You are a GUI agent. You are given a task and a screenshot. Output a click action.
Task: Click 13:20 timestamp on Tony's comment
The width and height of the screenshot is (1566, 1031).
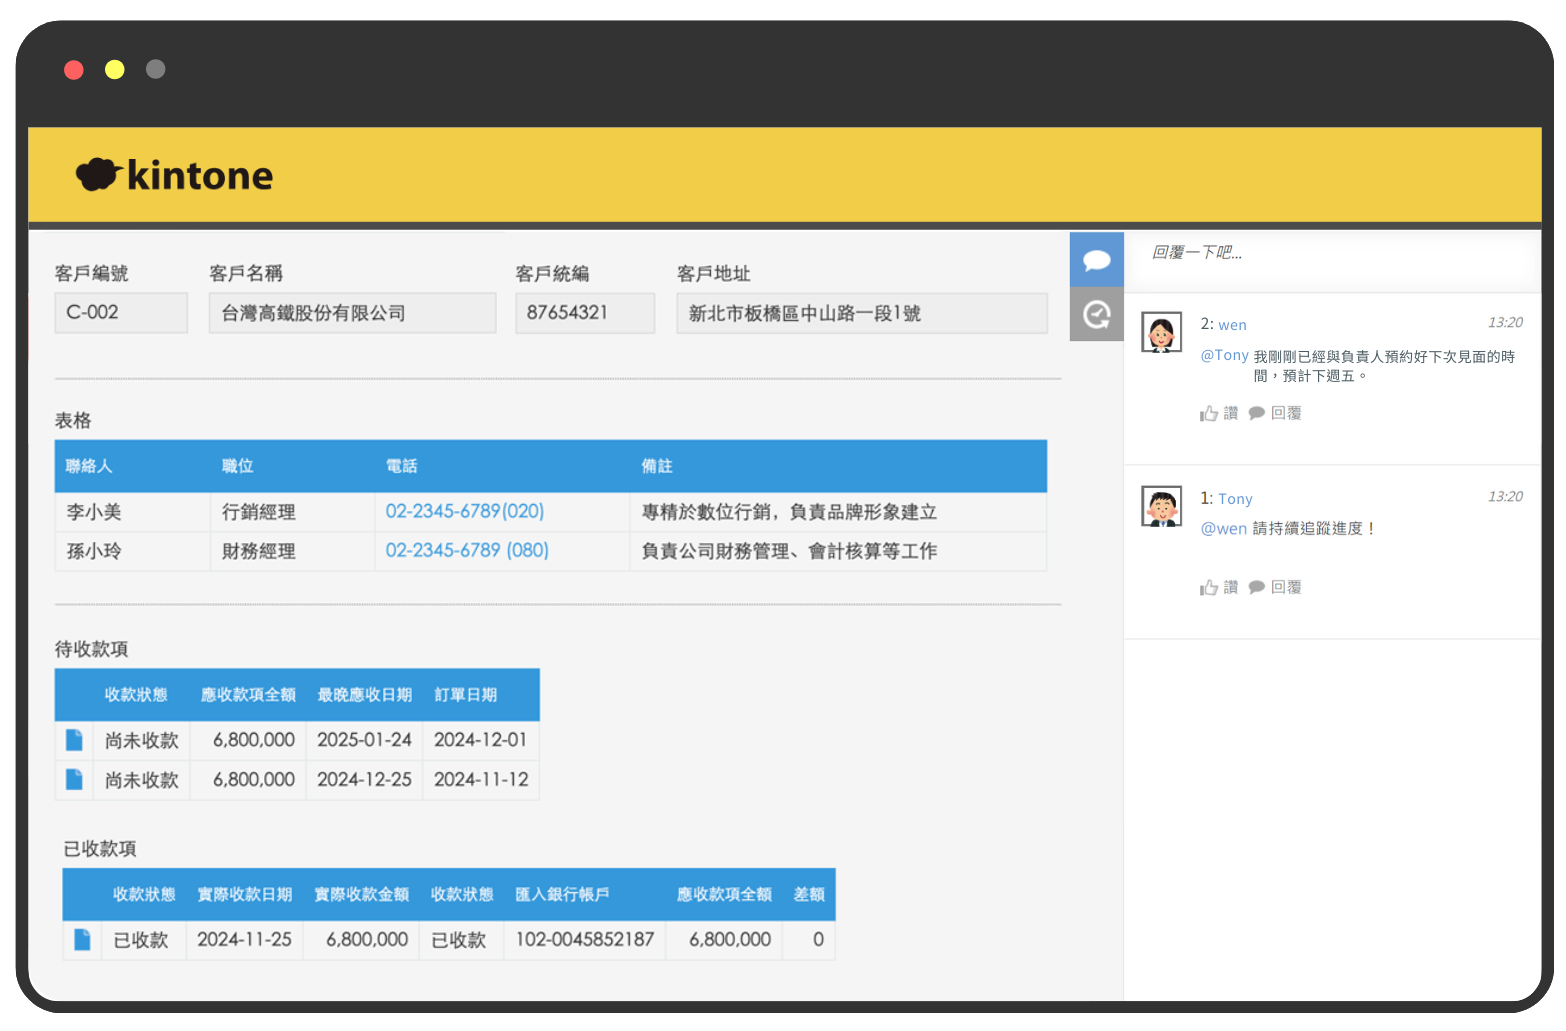pos(1505,496)
